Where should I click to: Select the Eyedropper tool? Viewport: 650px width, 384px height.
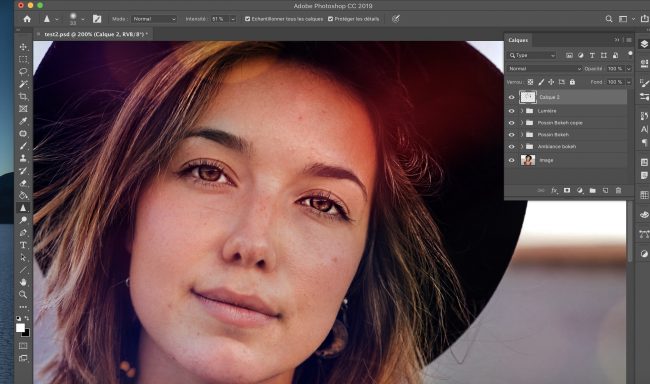[23, 121]
